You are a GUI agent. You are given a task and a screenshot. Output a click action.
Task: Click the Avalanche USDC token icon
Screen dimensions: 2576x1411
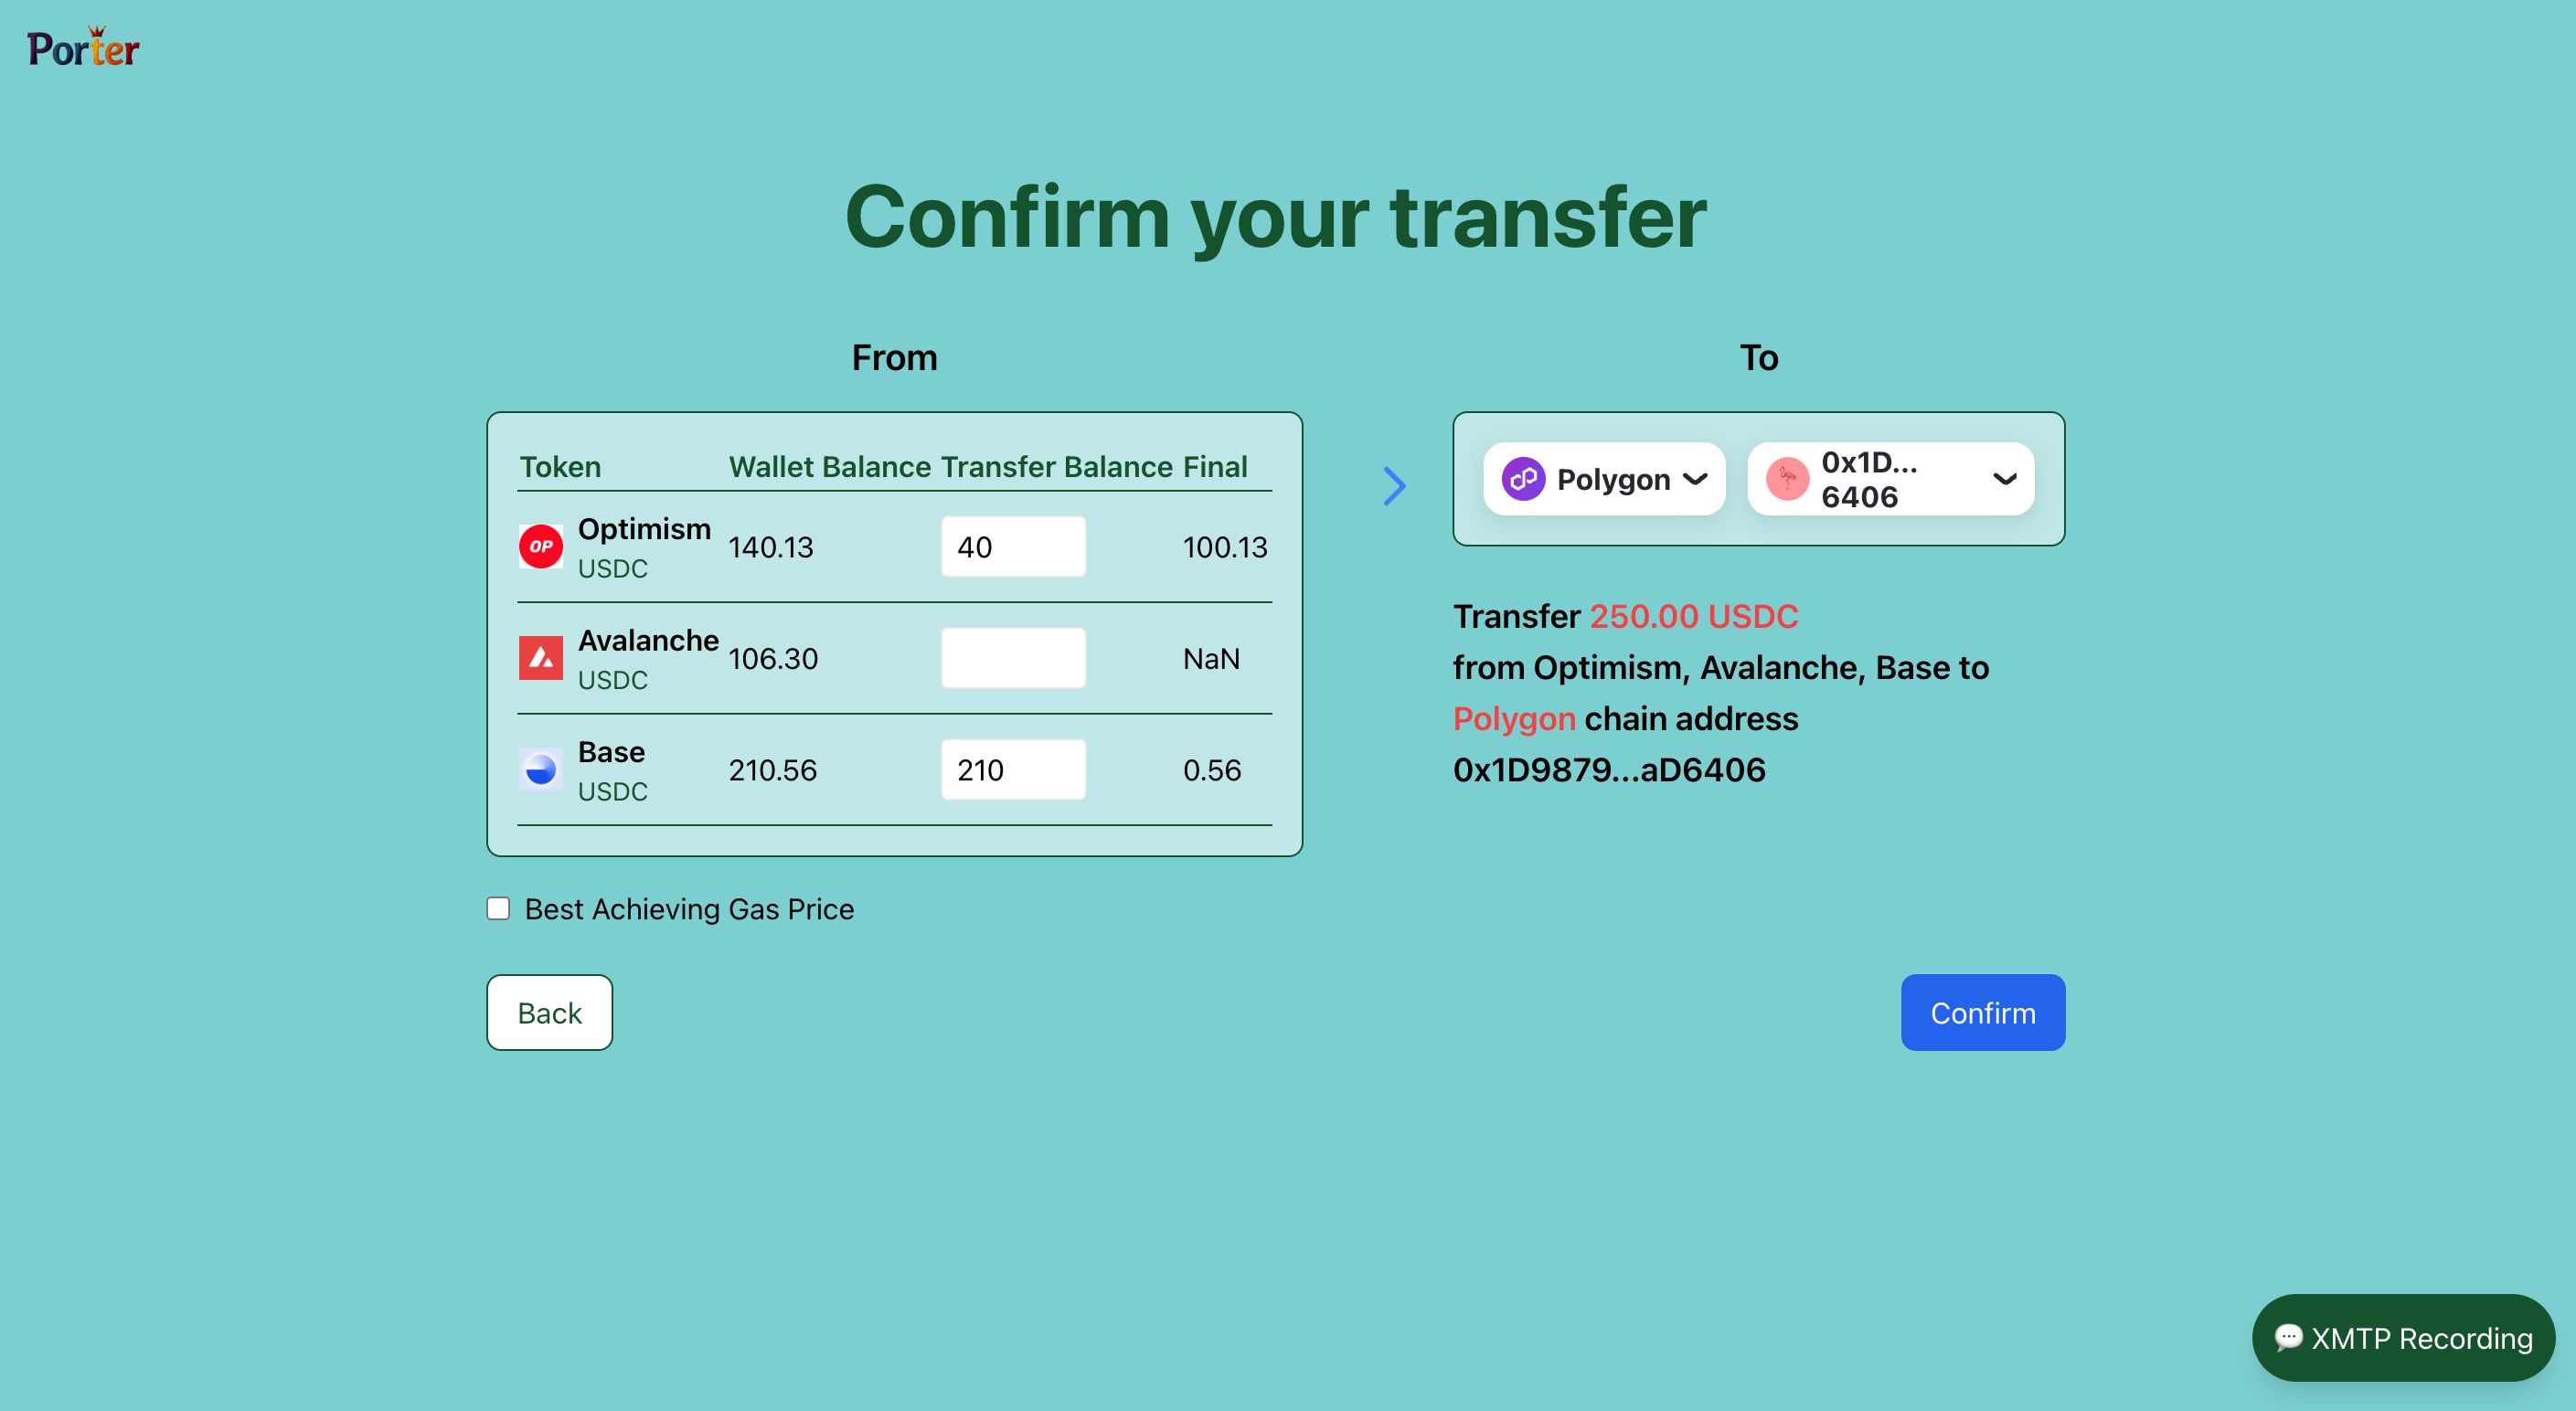[x=540, y=659]
